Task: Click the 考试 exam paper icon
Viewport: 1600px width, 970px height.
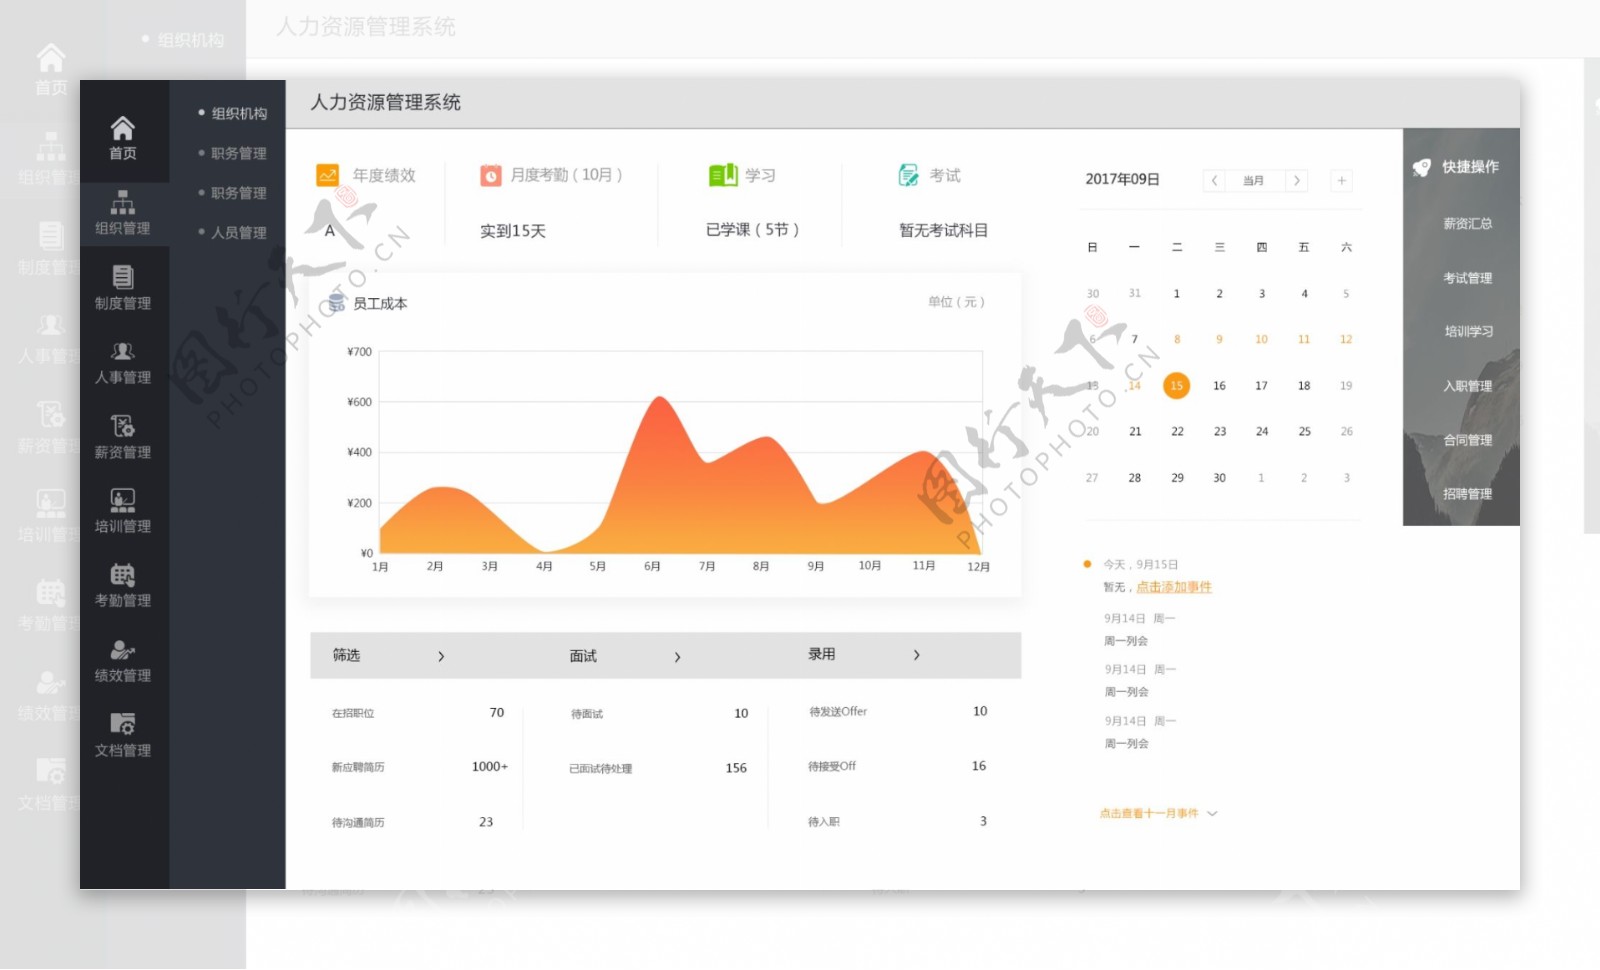Action: click(x=908, y=175)
